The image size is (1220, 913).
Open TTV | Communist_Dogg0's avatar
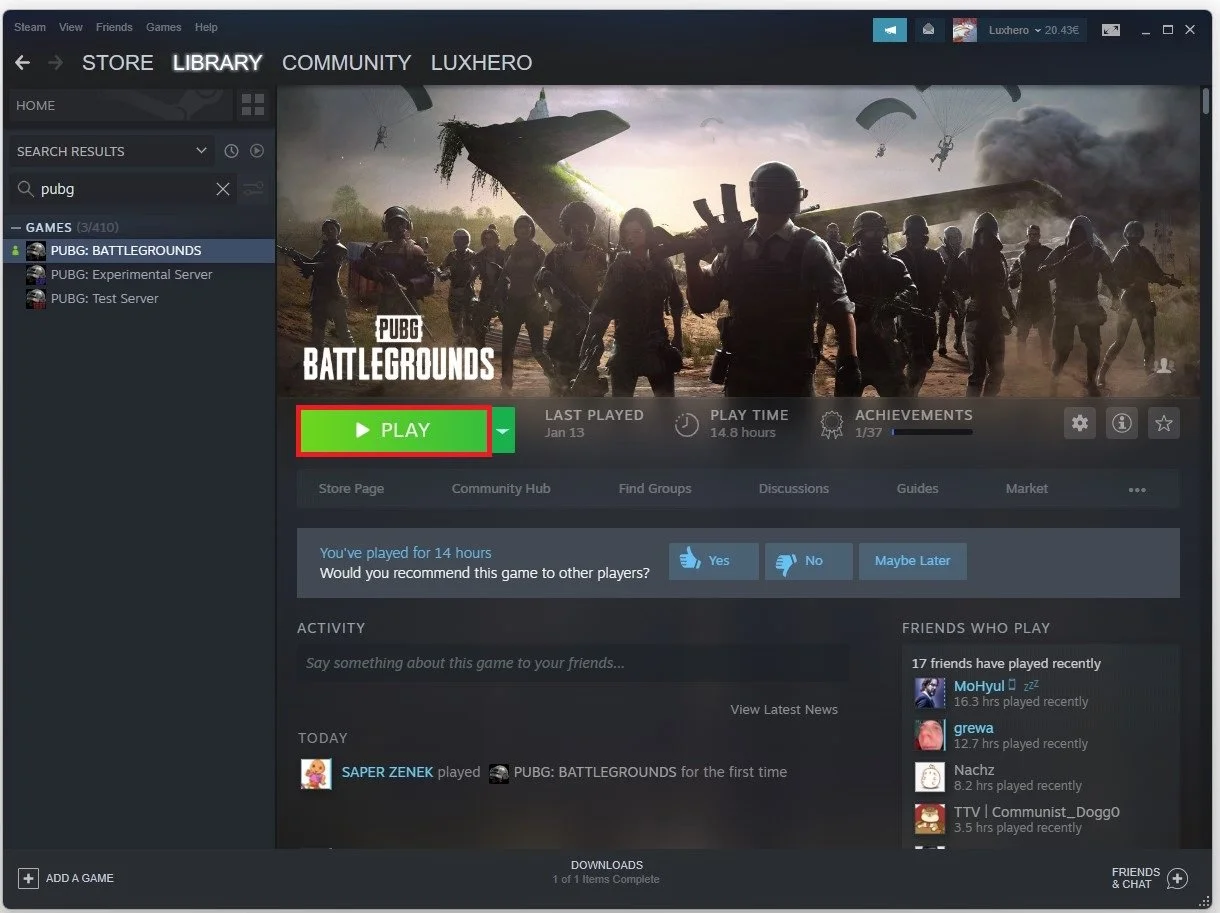click(x=930, y=819)
